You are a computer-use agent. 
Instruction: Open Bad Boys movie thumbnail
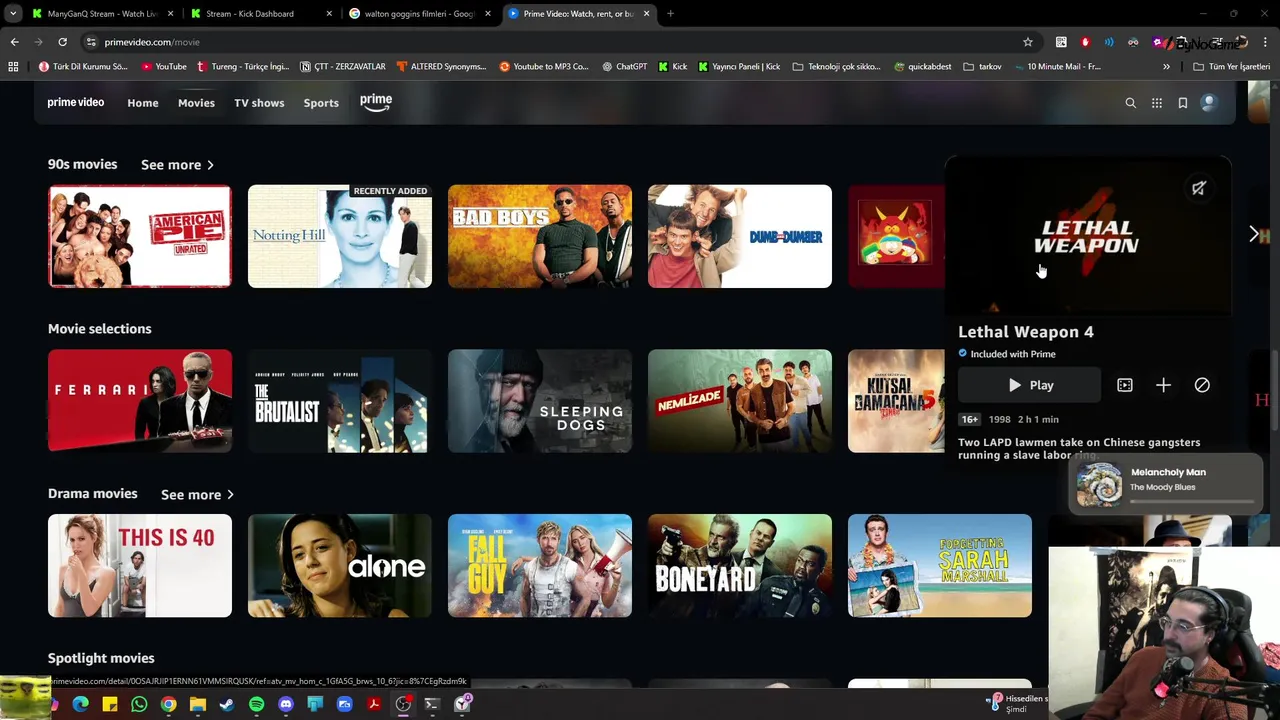[x=540, y=236]
